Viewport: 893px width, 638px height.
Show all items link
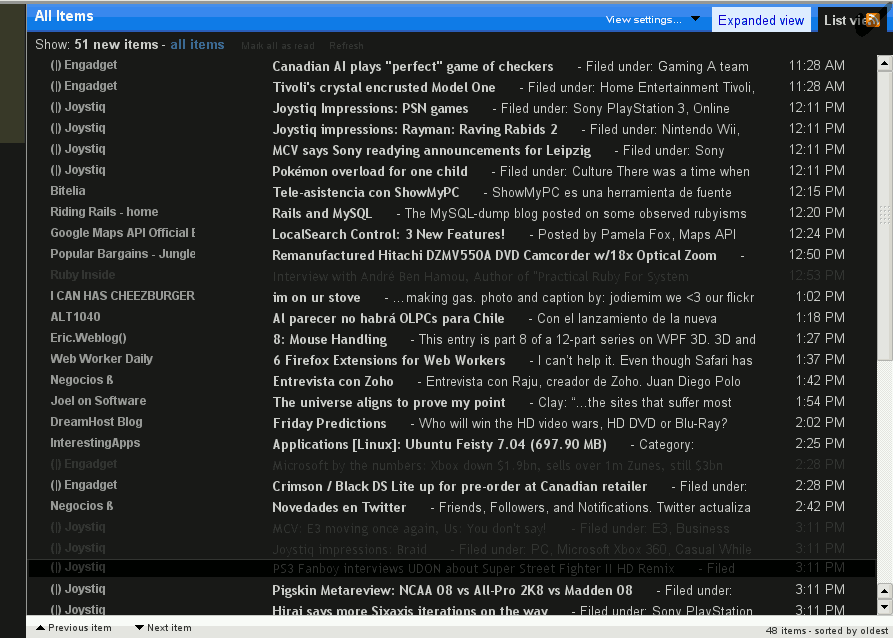(x=197, y=44)
